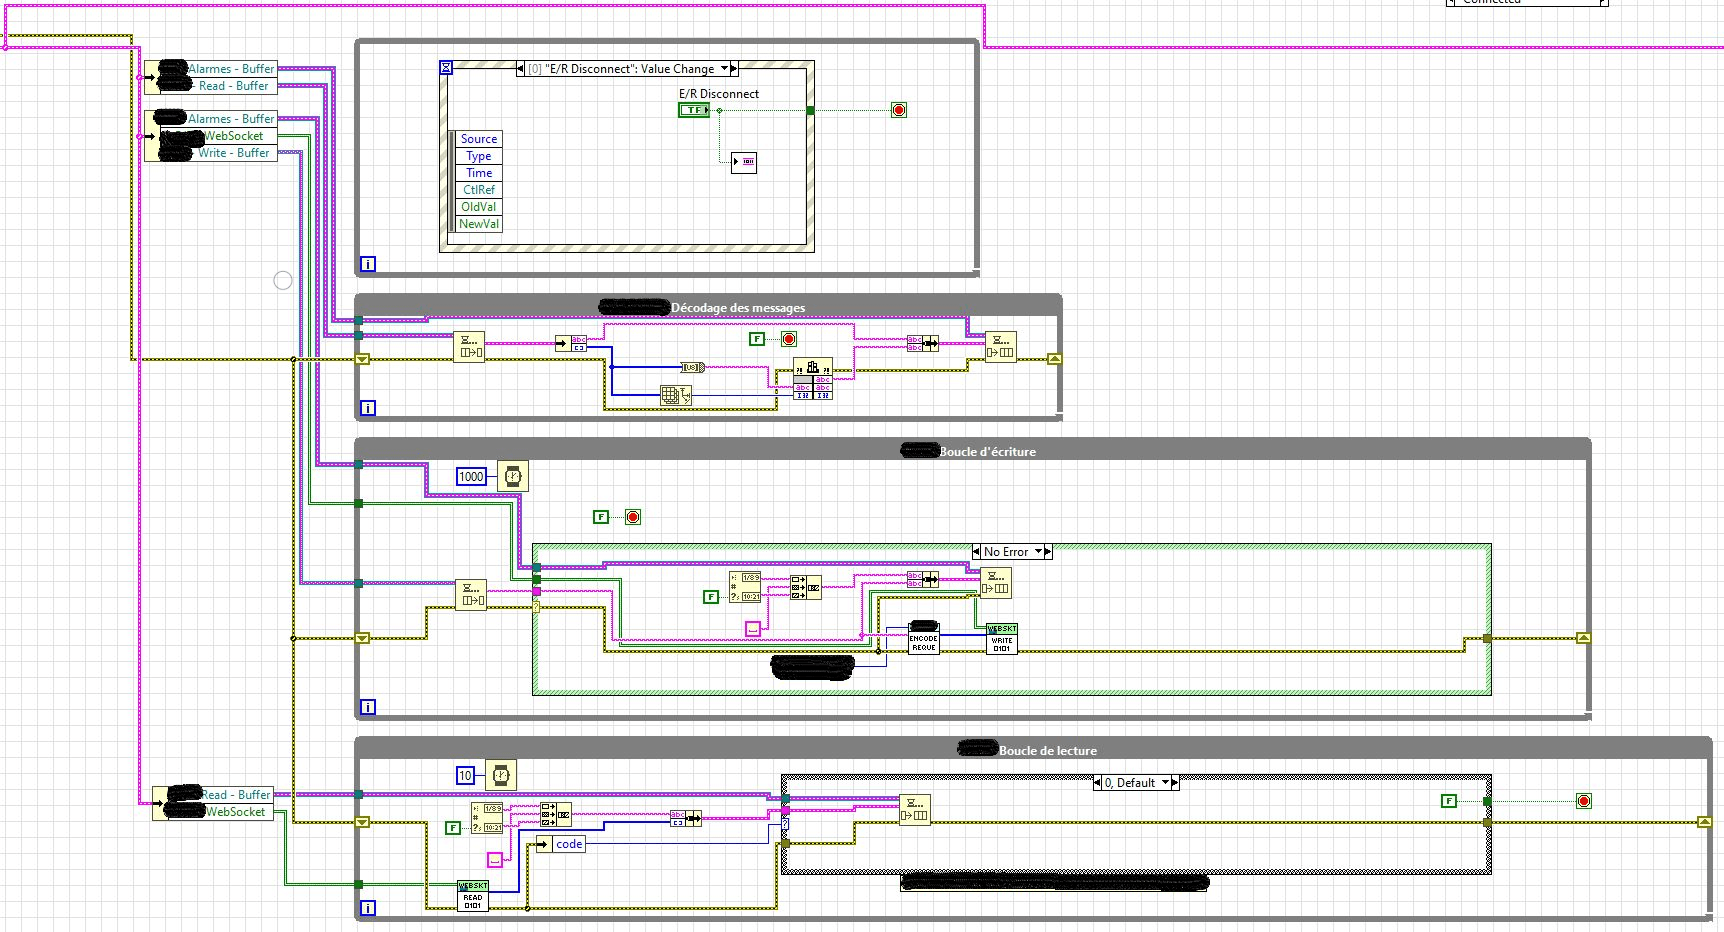Viewport: 1724px width, 932px height.
Task: Toggle the False constant in Boucle de lecture
Action: 452,828
